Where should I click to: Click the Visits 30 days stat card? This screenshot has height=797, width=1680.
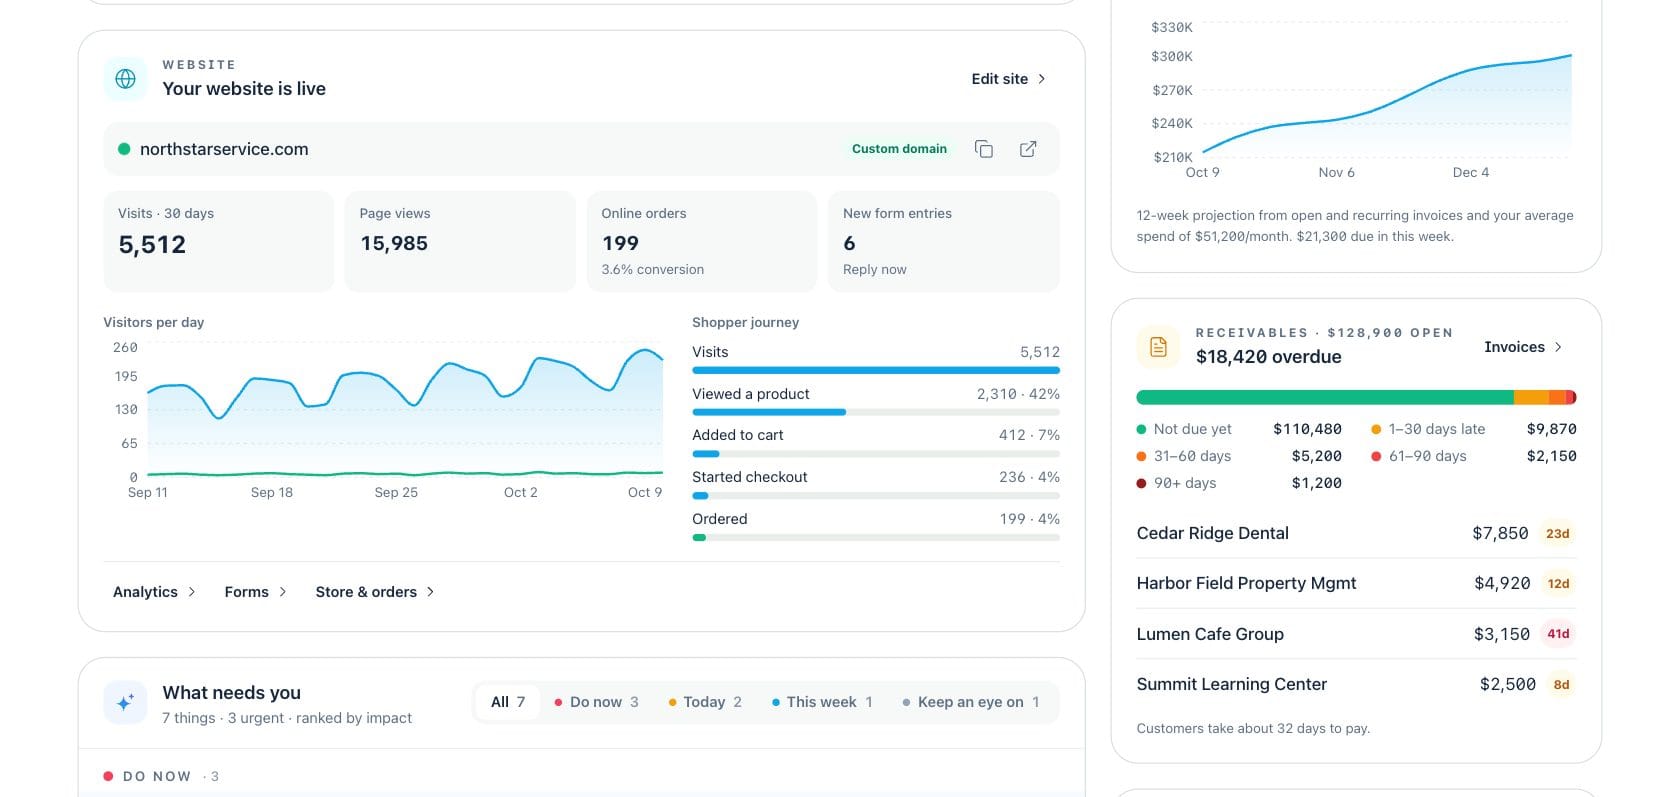[x=219, y=241]
